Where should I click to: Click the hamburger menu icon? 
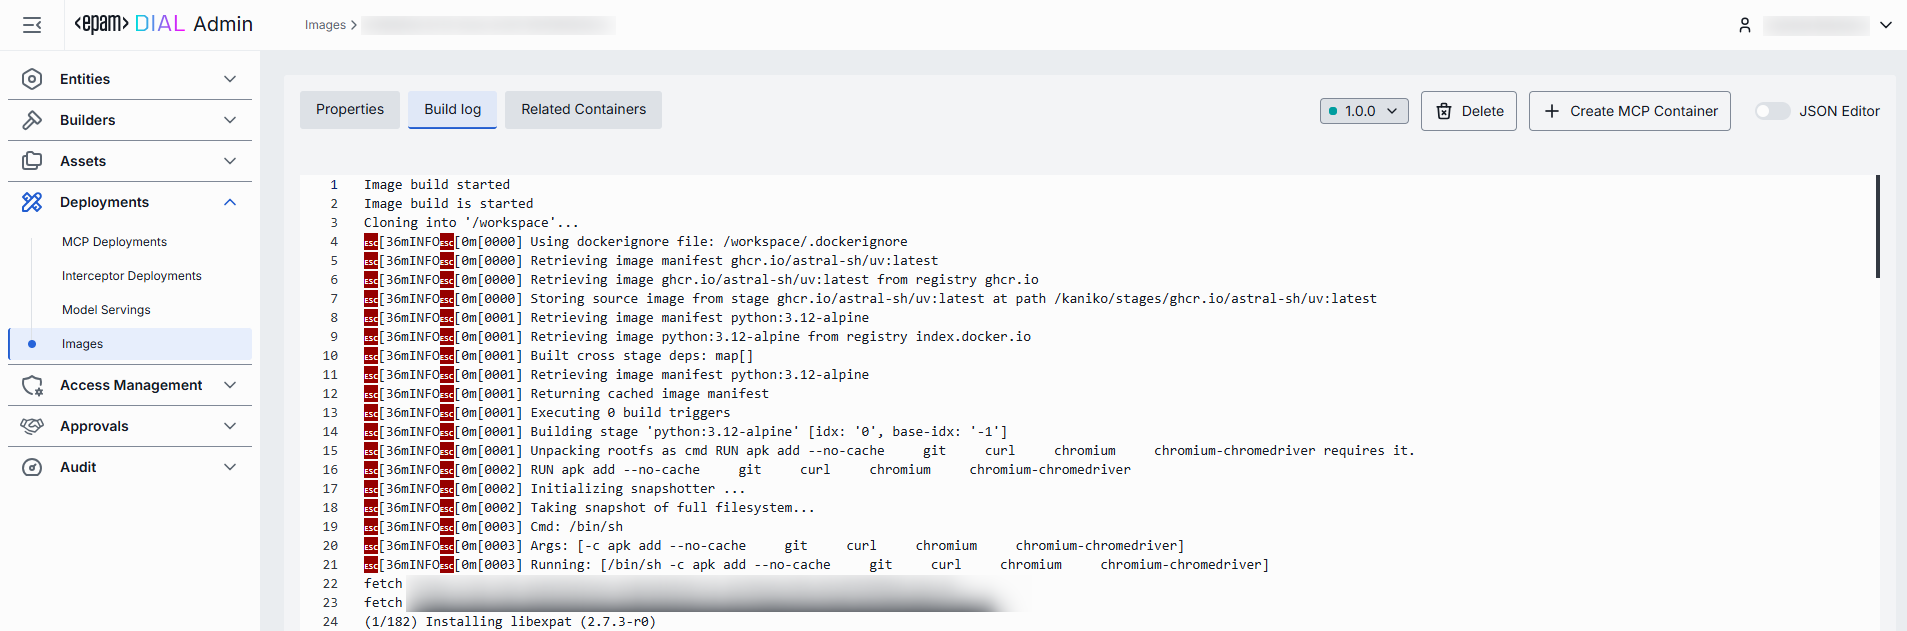click(32, 25)
